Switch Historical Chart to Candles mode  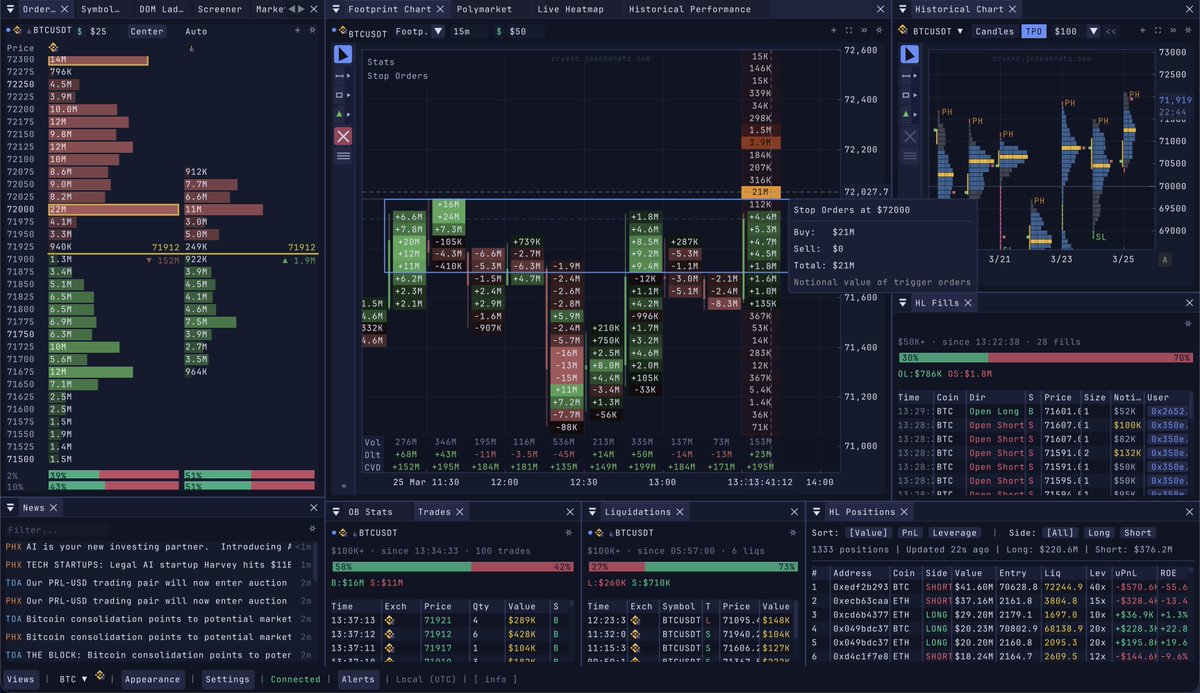click(994, 31)
